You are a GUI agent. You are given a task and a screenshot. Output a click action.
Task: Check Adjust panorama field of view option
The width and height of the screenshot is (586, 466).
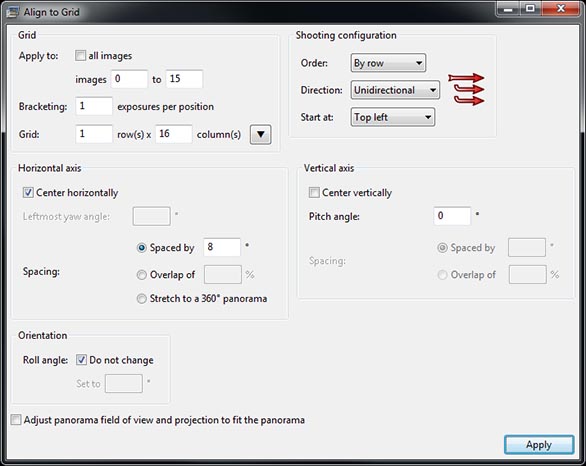click(16, 420)
